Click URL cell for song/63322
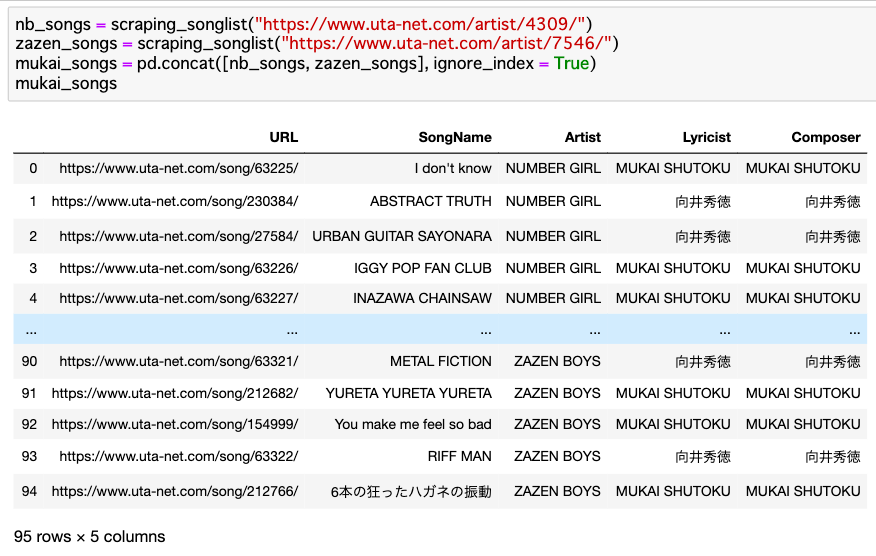 click(x=179, y=457)
